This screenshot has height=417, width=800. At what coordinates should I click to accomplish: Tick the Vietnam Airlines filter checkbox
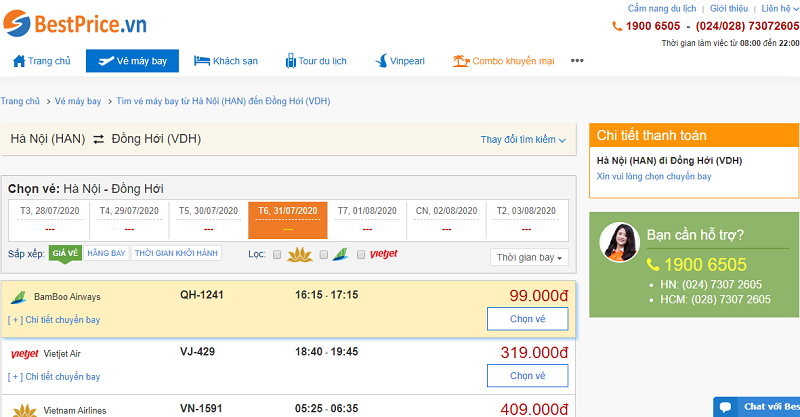(x=277, y=254)
